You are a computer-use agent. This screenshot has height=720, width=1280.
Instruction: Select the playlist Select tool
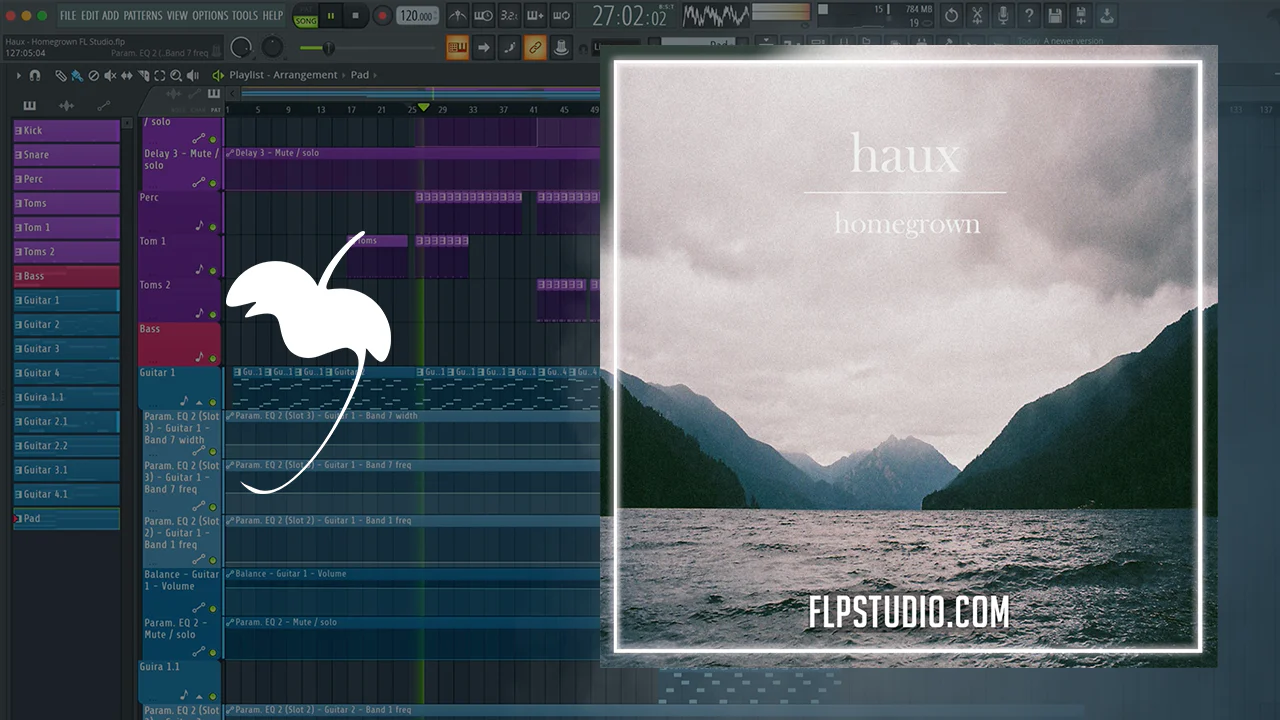(x=160, y=75)
